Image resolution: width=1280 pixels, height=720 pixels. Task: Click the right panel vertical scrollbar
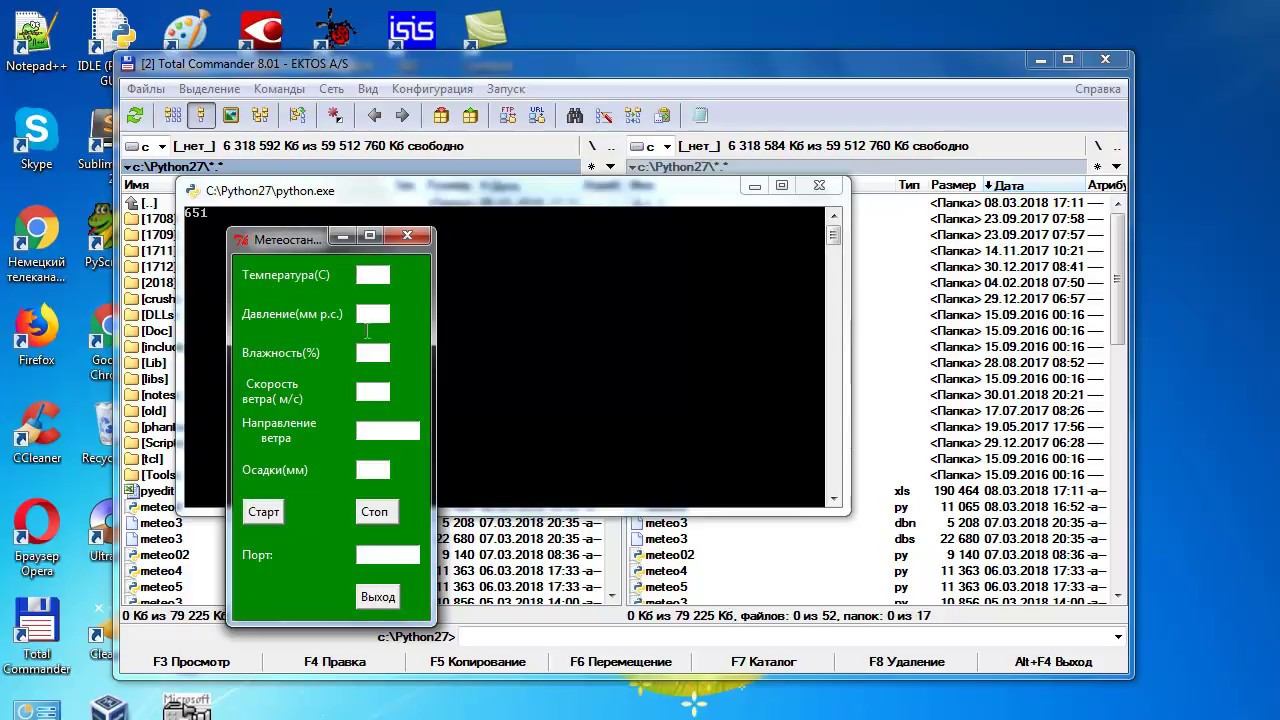click(1117, 400)
